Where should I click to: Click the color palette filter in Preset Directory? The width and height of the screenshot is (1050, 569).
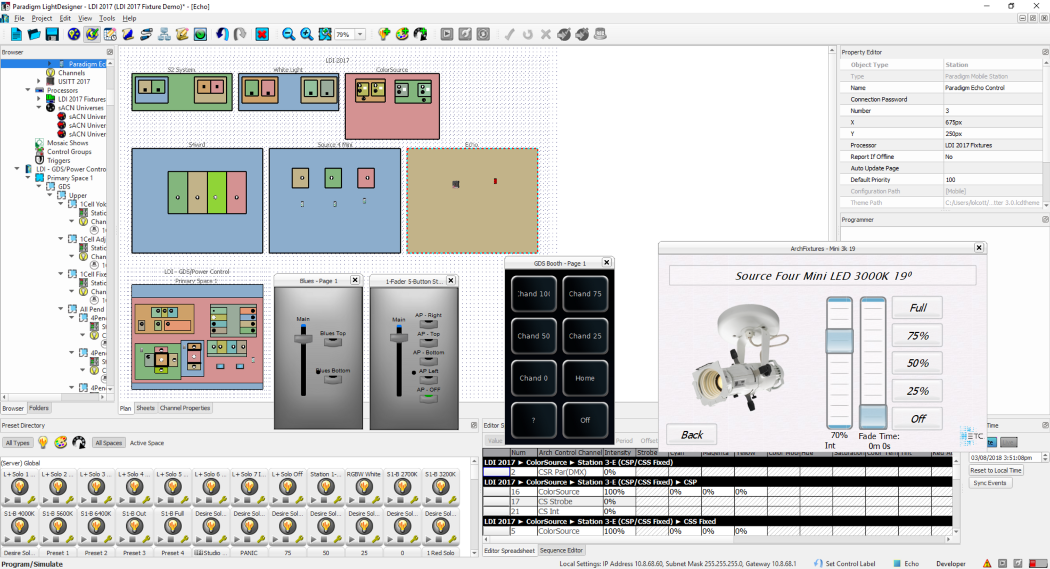(60, 442)
